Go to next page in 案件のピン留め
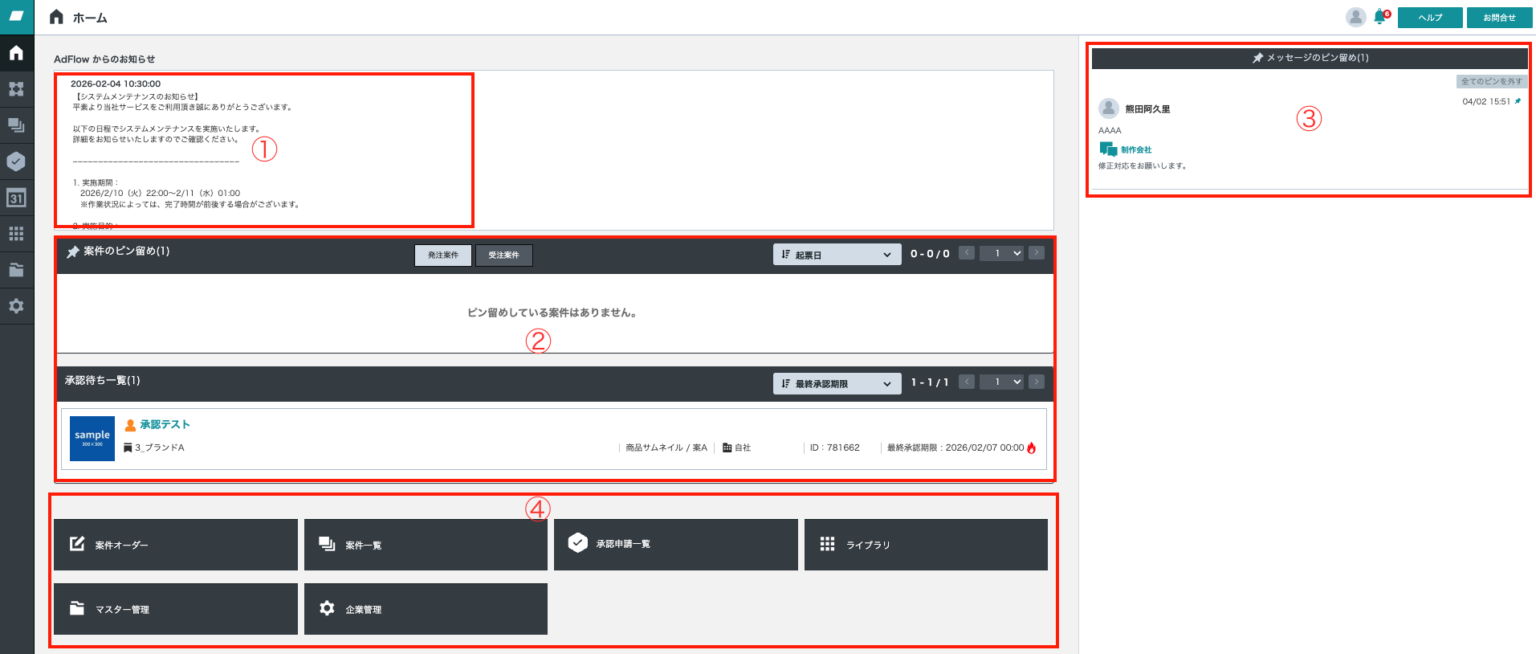1536x654 pixels. pyautogui.click(x=1037, y=254)
